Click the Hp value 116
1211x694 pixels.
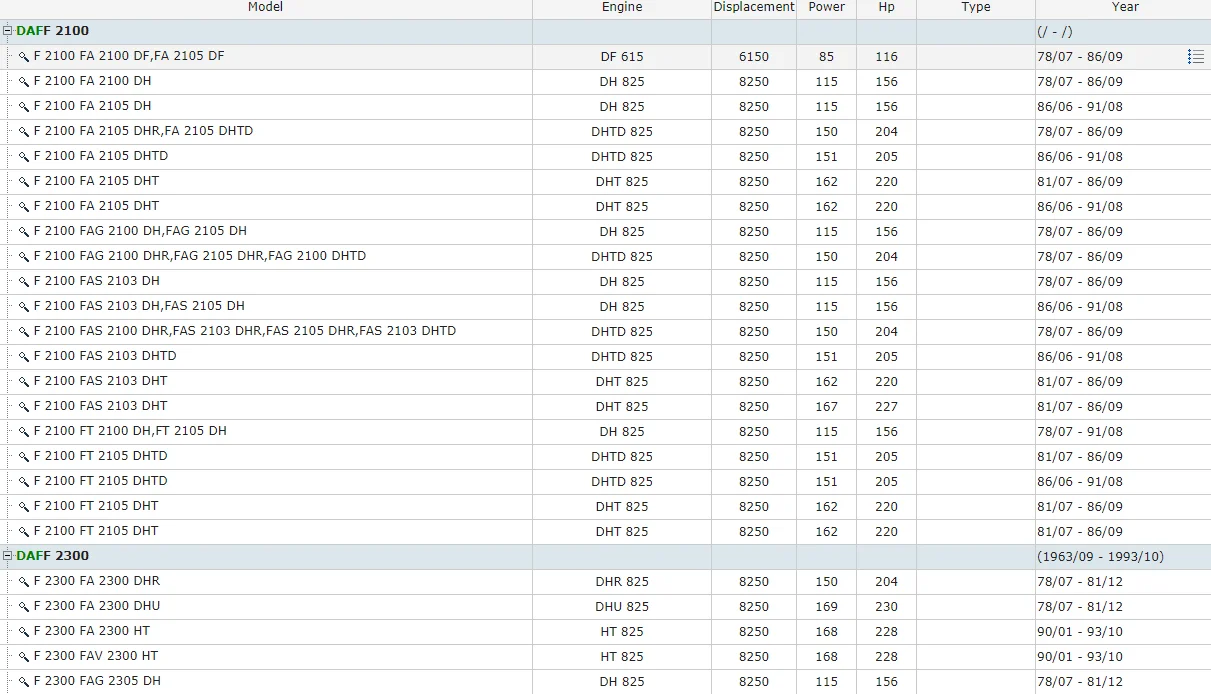(886, 57)
